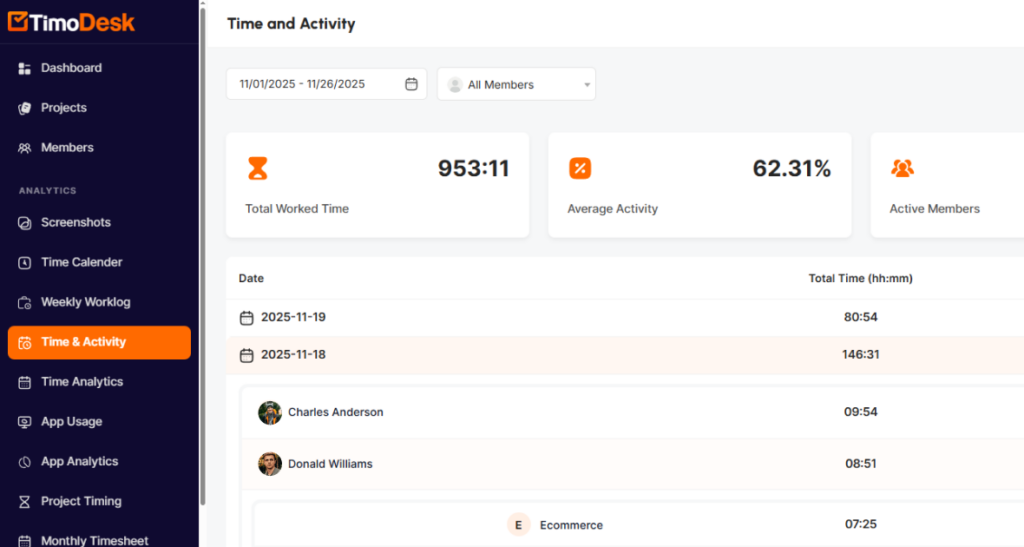
Task: Collapse the 2025-11-18 date row
Action: (625, 355)
